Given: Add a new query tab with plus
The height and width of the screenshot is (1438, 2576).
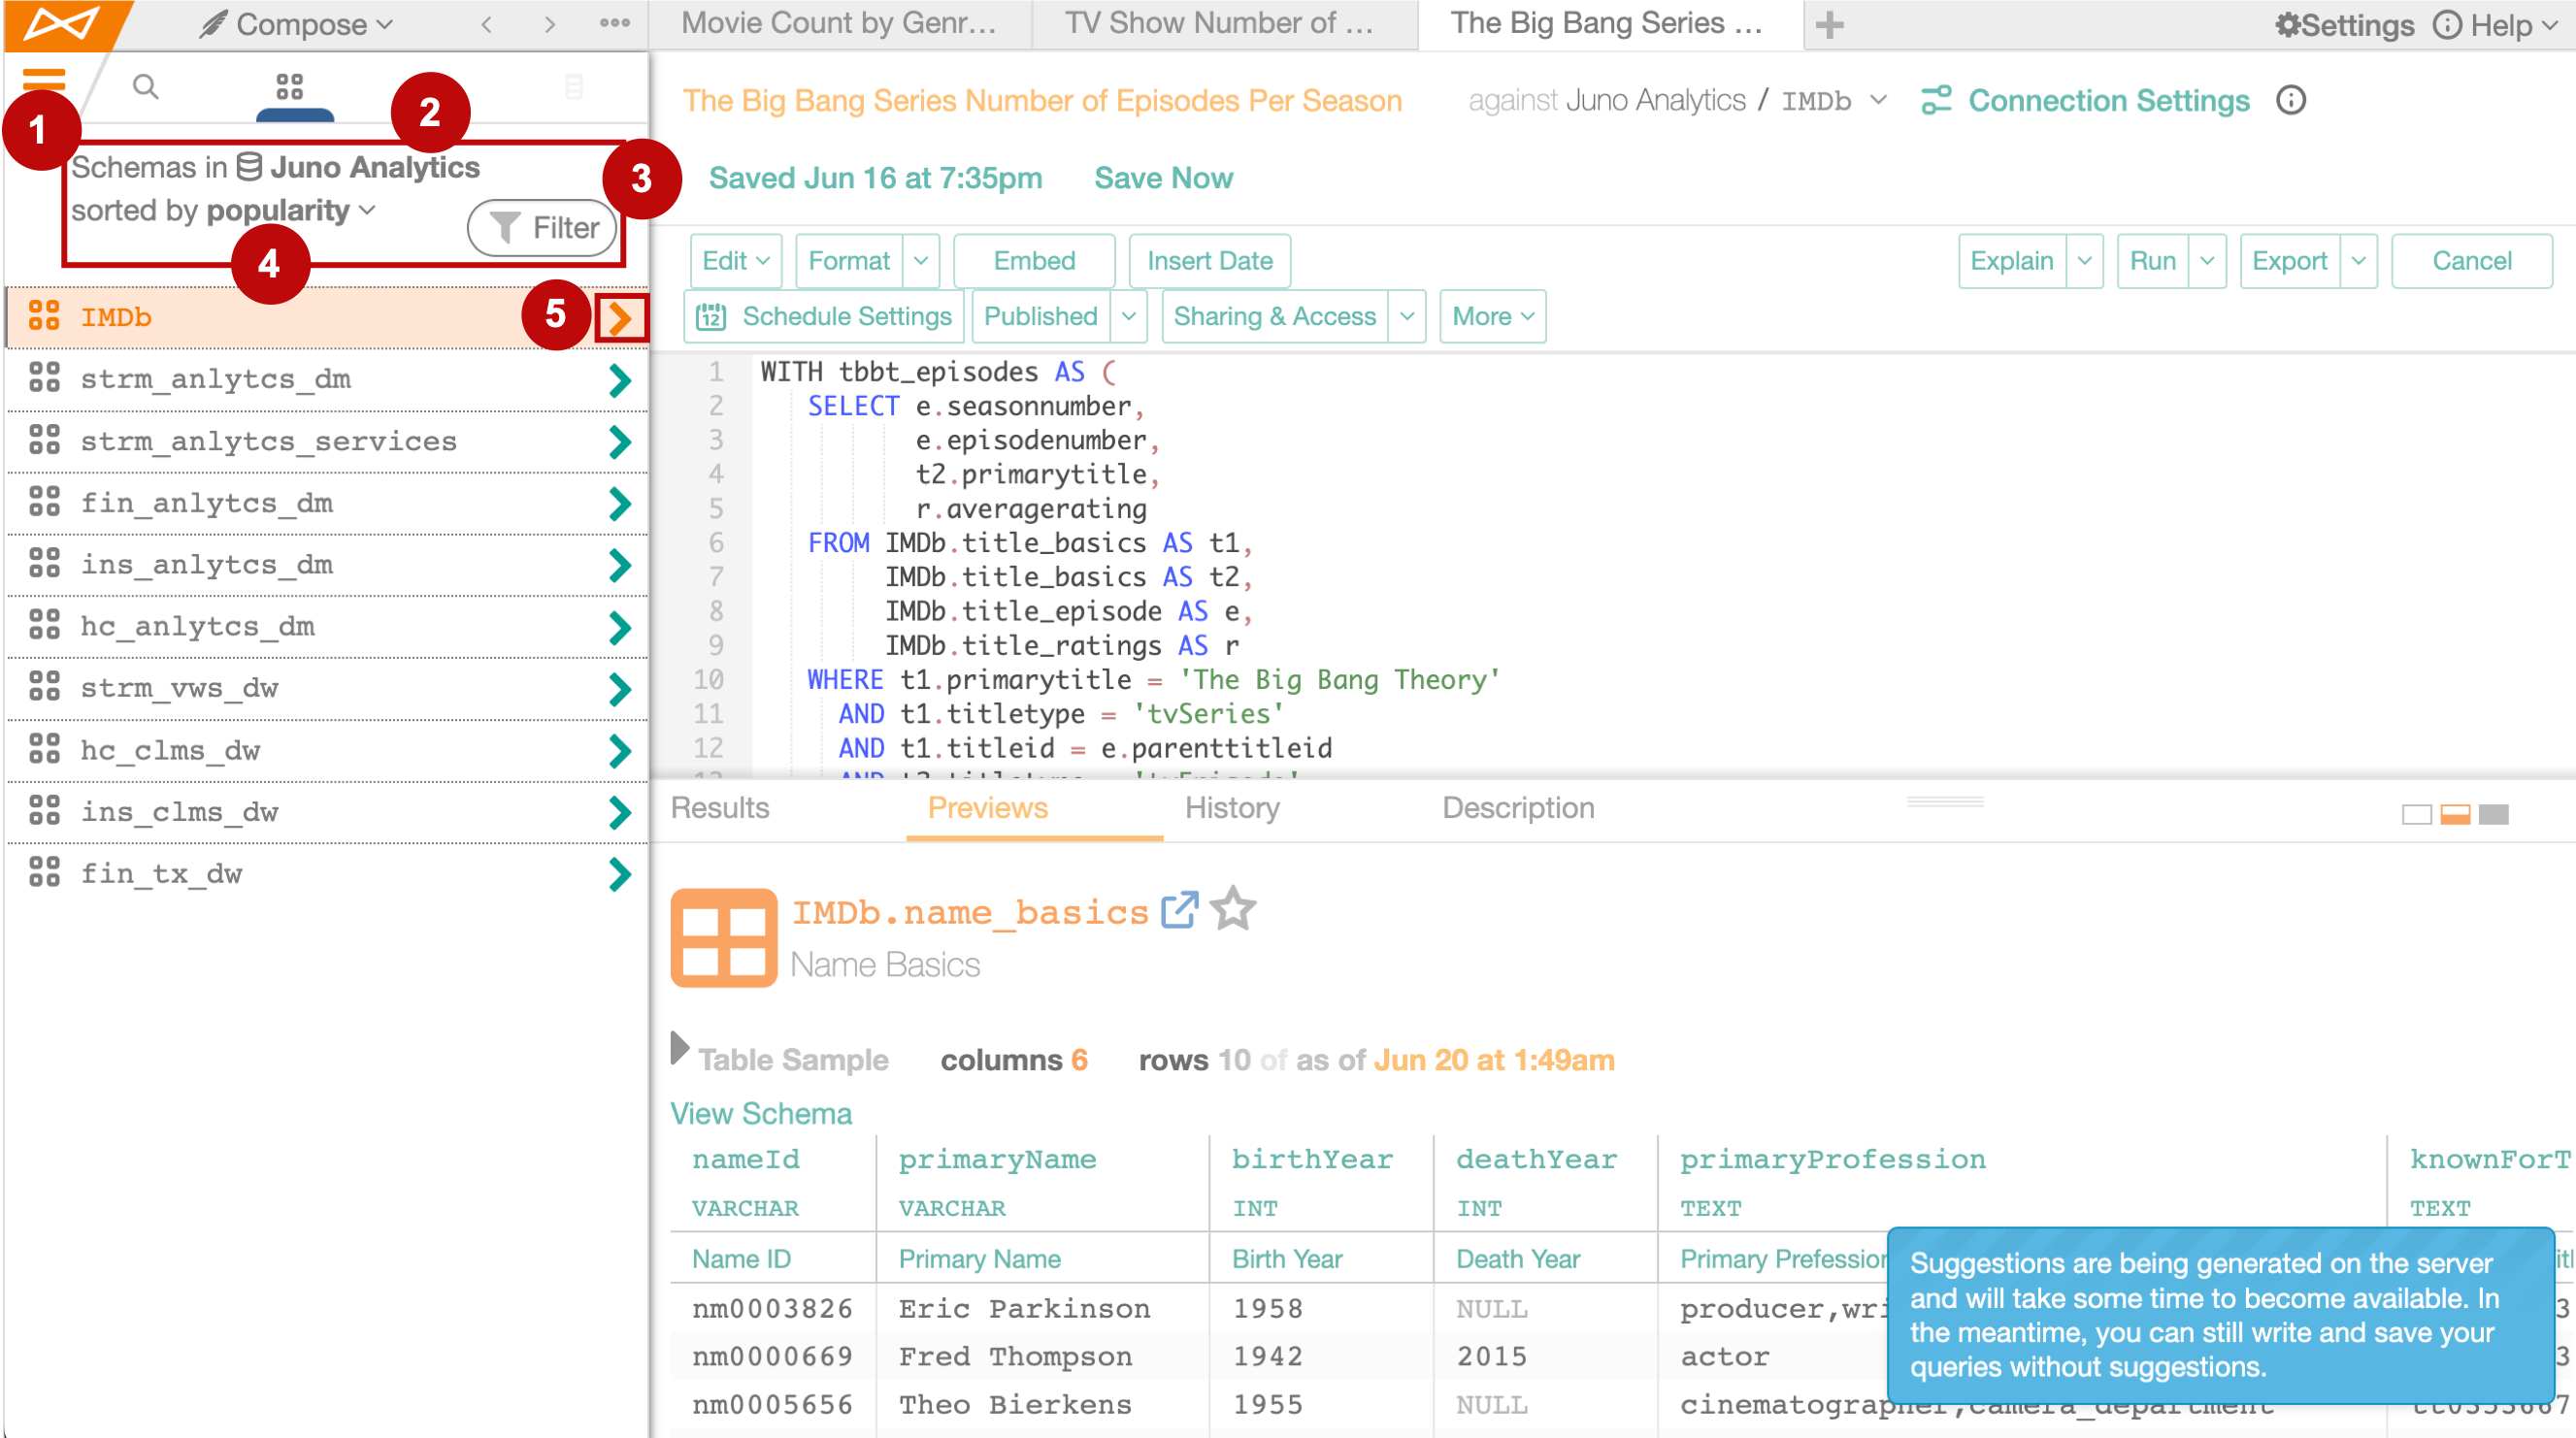Looking at the screenshot, I should tap(1829, 24).
